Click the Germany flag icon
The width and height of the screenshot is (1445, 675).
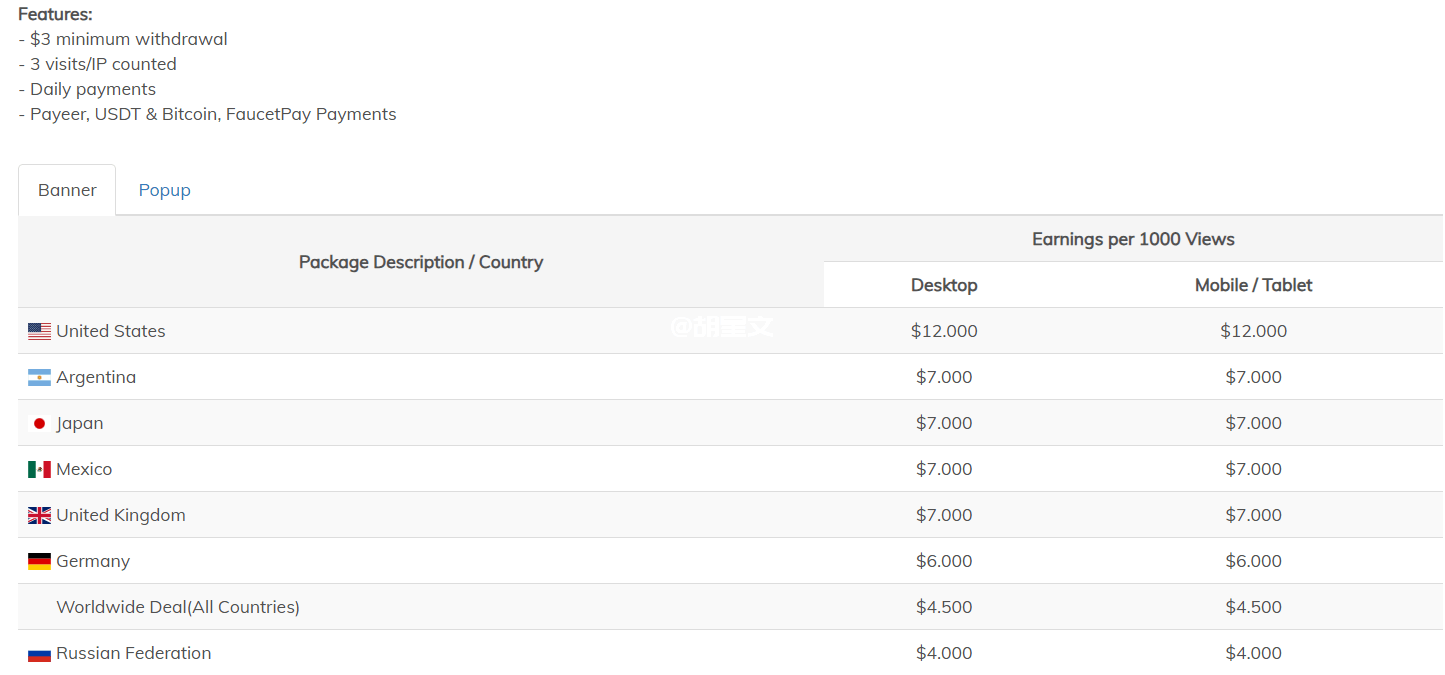click(39, 561)
